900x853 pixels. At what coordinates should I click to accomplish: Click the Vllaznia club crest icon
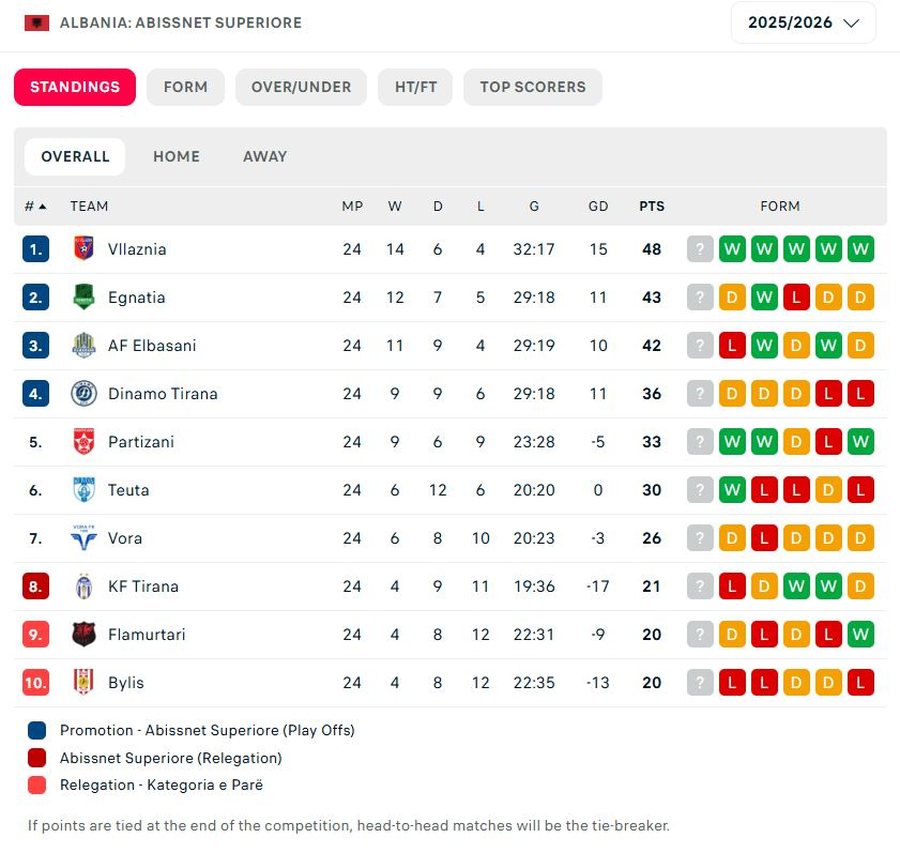point(83,249)
